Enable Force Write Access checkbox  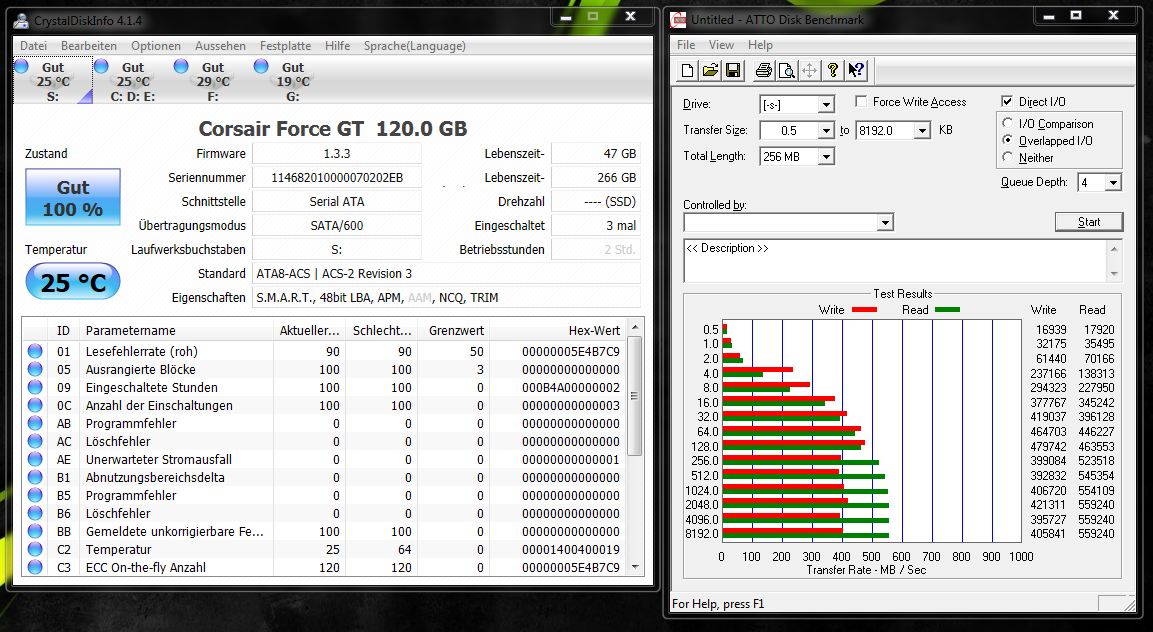[x=861, y=102]
